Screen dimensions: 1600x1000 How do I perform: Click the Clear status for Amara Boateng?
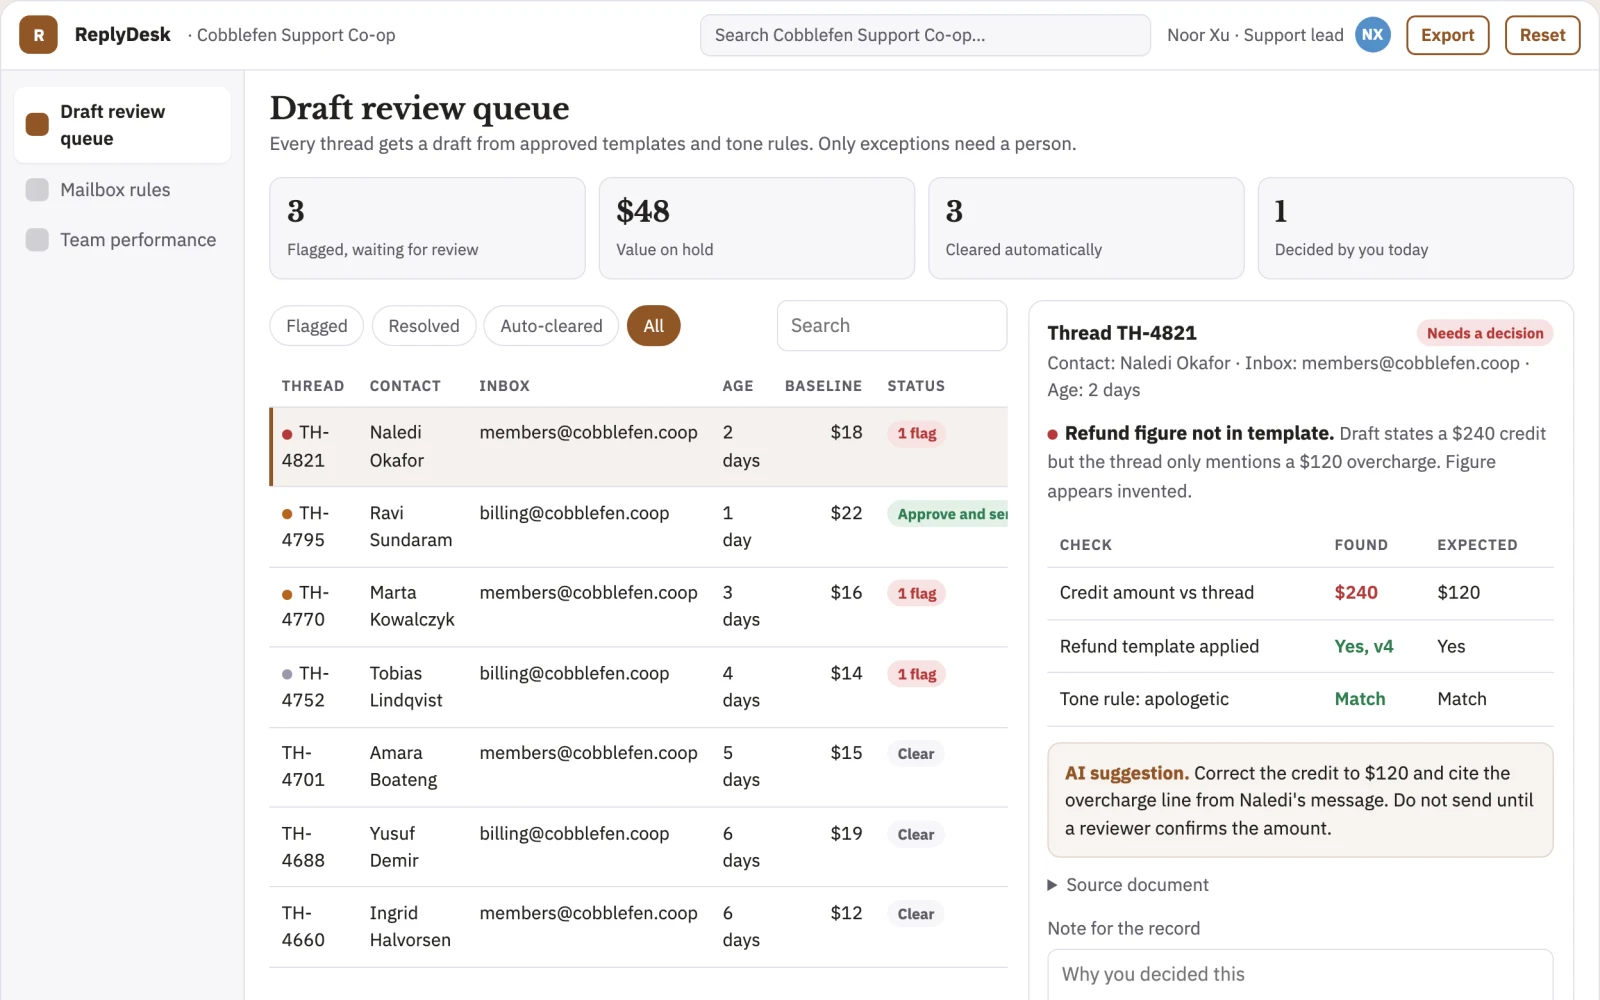pos(915,754)
